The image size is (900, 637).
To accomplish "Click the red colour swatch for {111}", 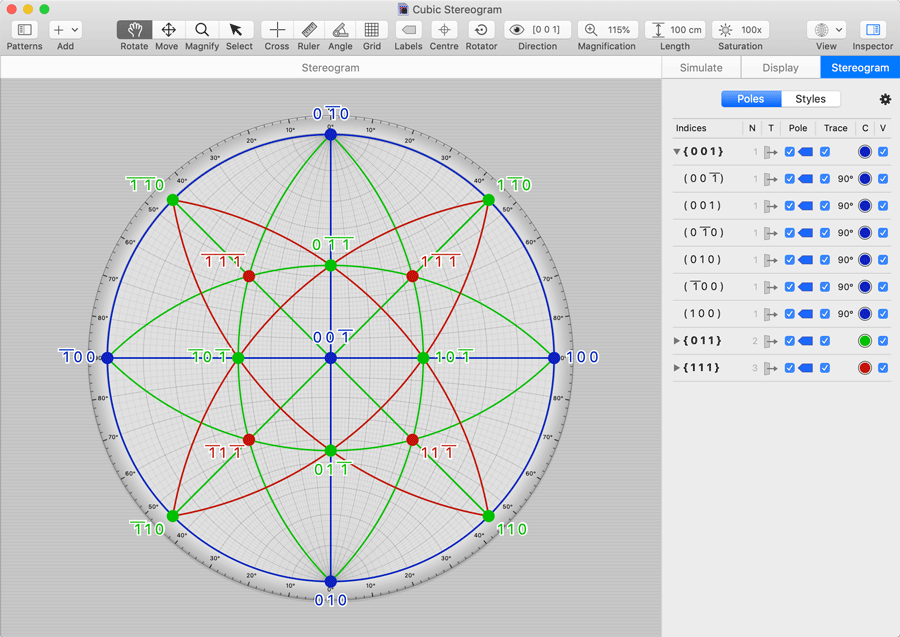I will click(x=865, y=368).
